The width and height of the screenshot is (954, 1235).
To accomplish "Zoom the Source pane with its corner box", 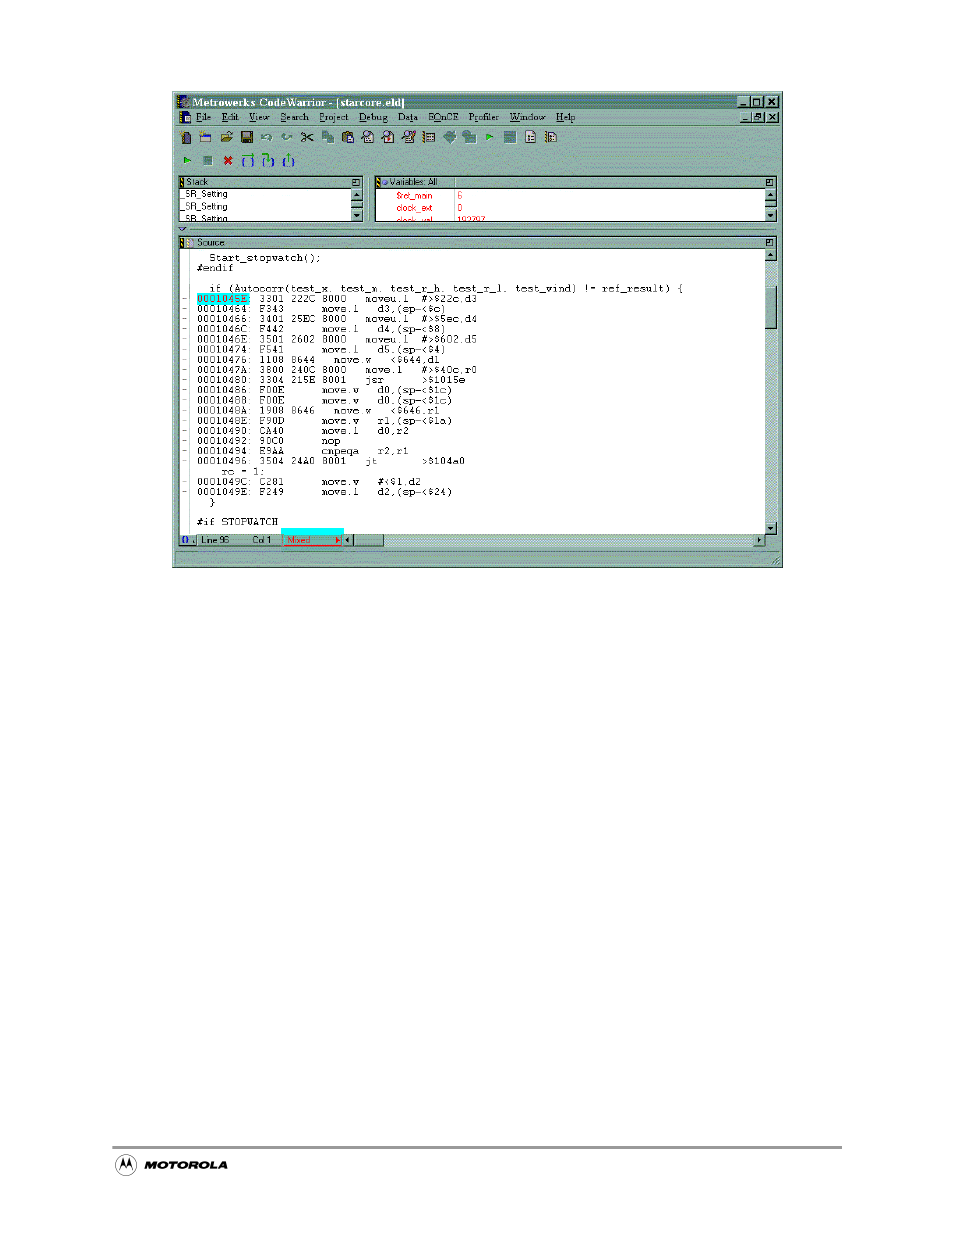I will [x=770, y=242].
